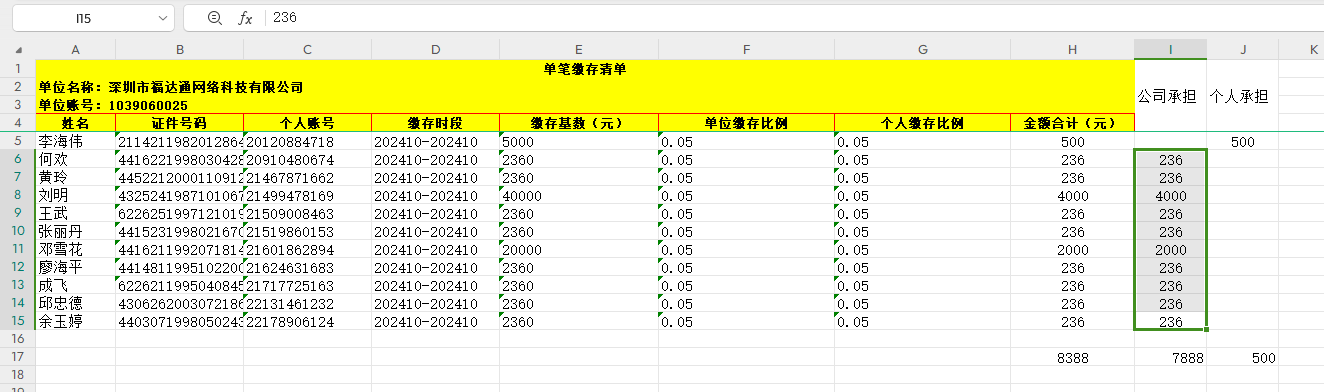Select column I header
Screen dimensions: 1324x392
(x=1170, y=49)
